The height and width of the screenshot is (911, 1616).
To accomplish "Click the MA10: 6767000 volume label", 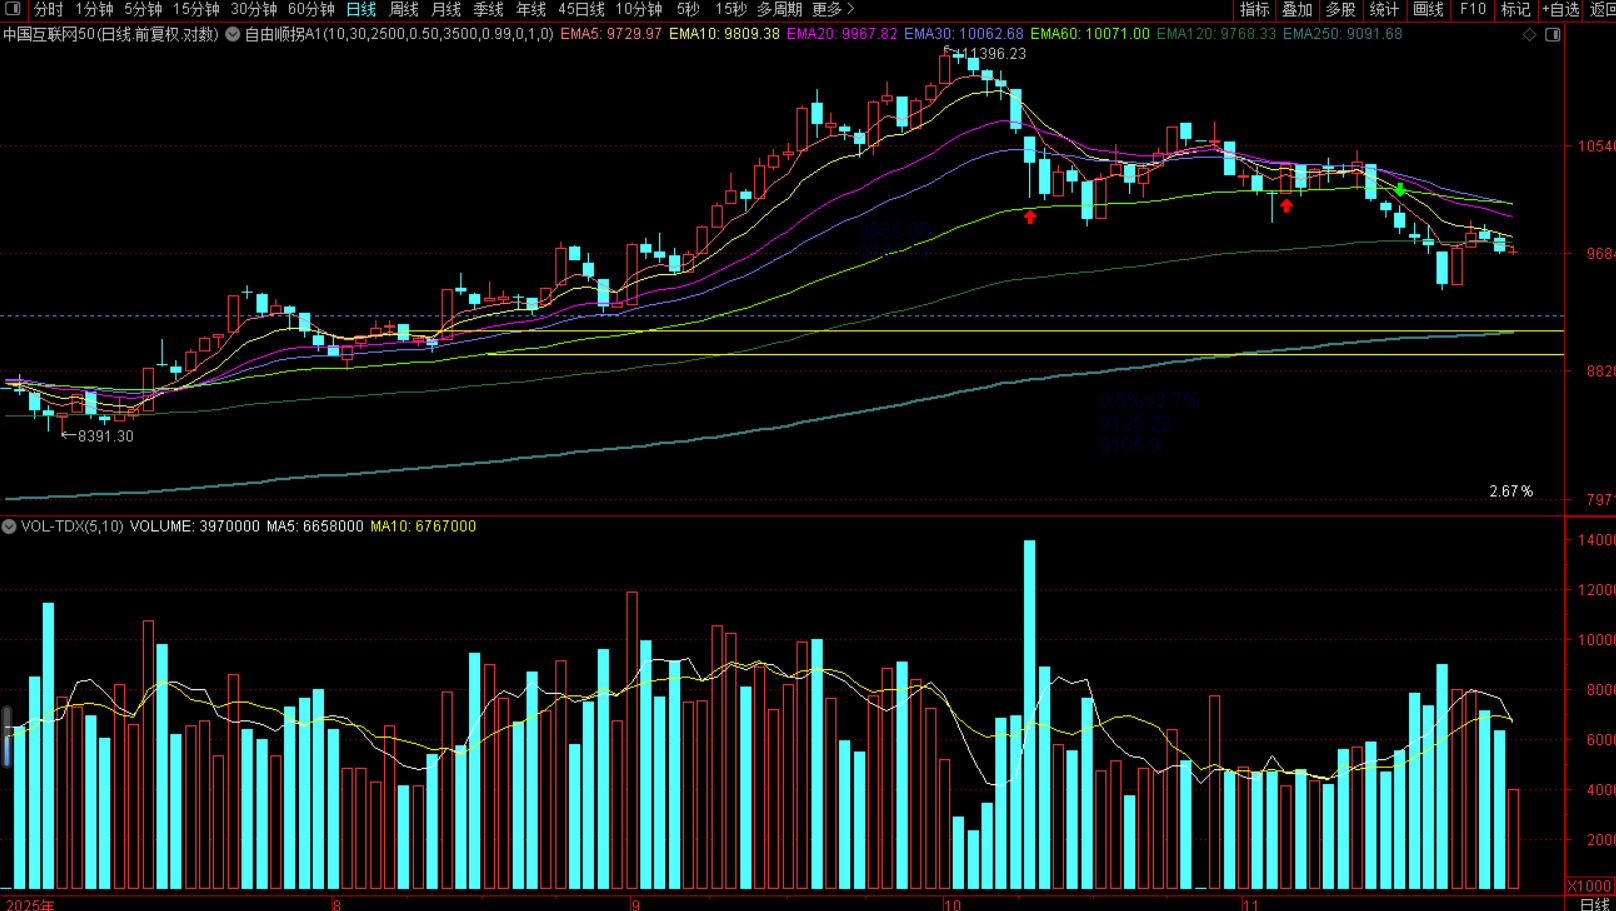I will (x=423, y=526).
